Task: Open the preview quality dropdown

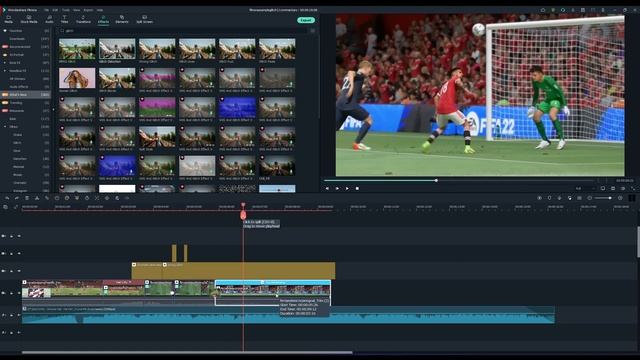Action: 584,189
